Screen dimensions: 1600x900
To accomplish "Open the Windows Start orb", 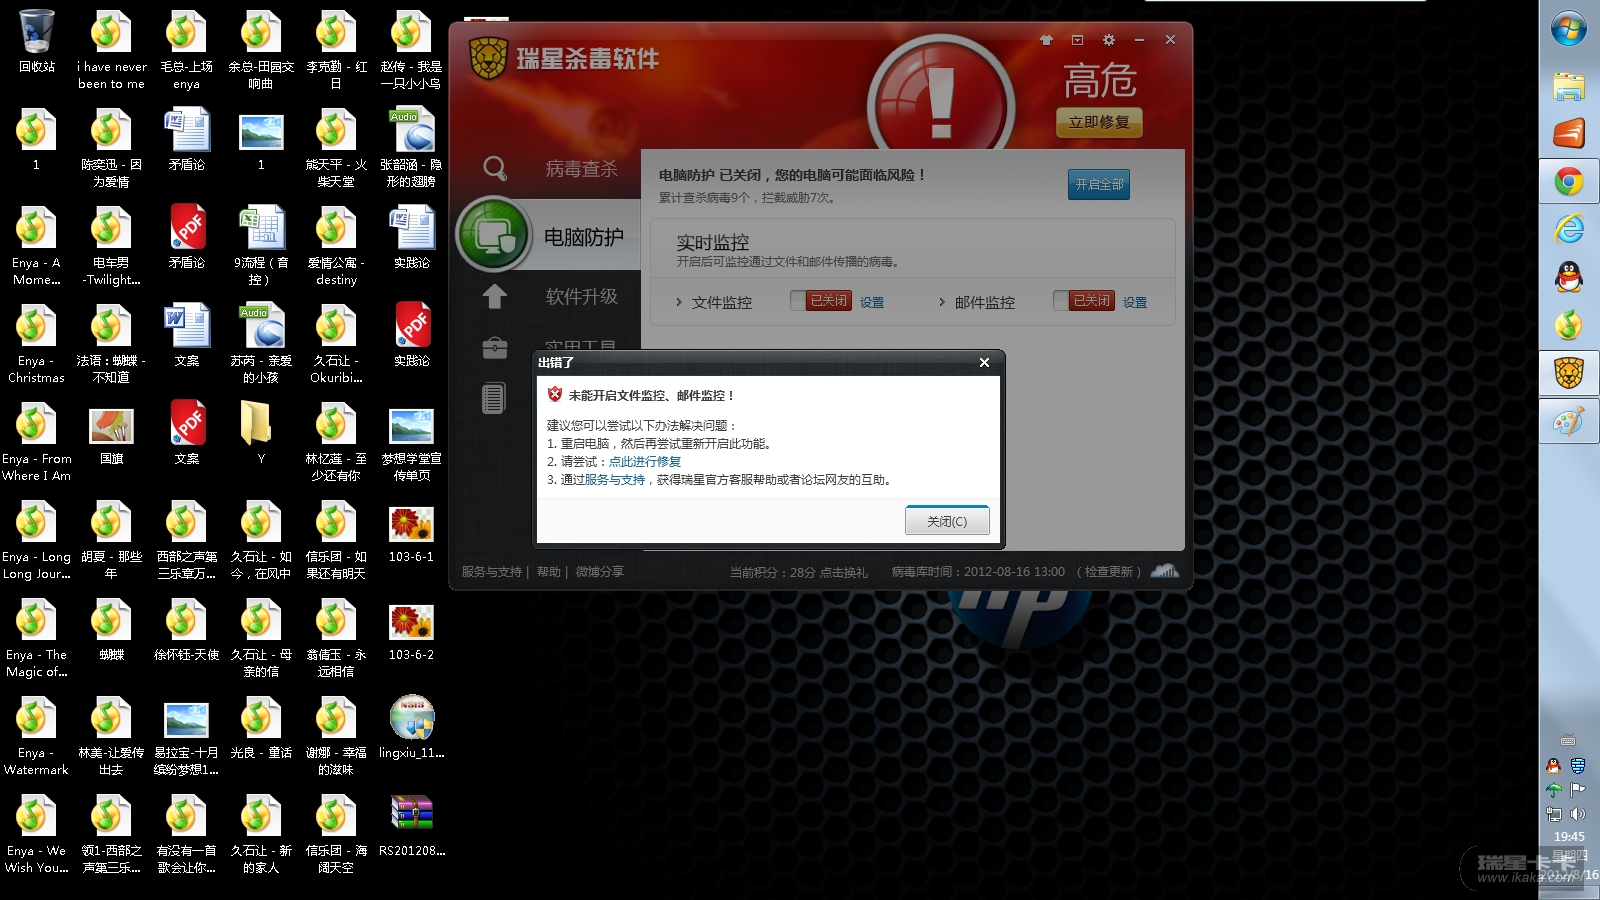I will pos(1569,29).
